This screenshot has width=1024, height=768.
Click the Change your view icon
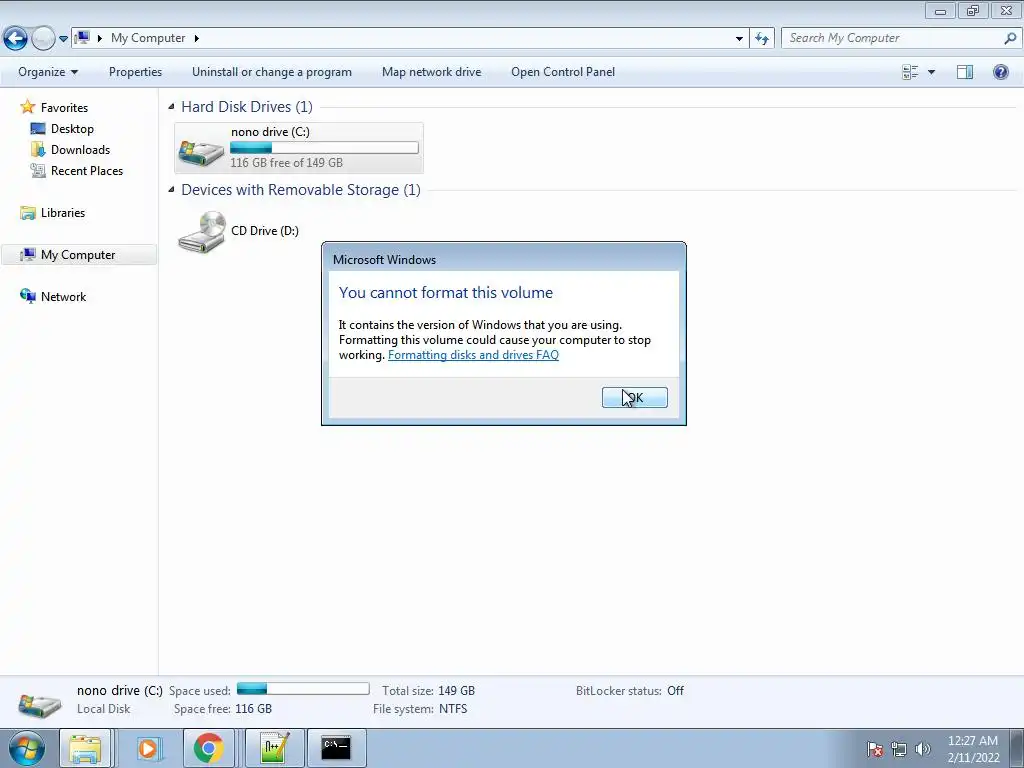[x=910, y=72]
